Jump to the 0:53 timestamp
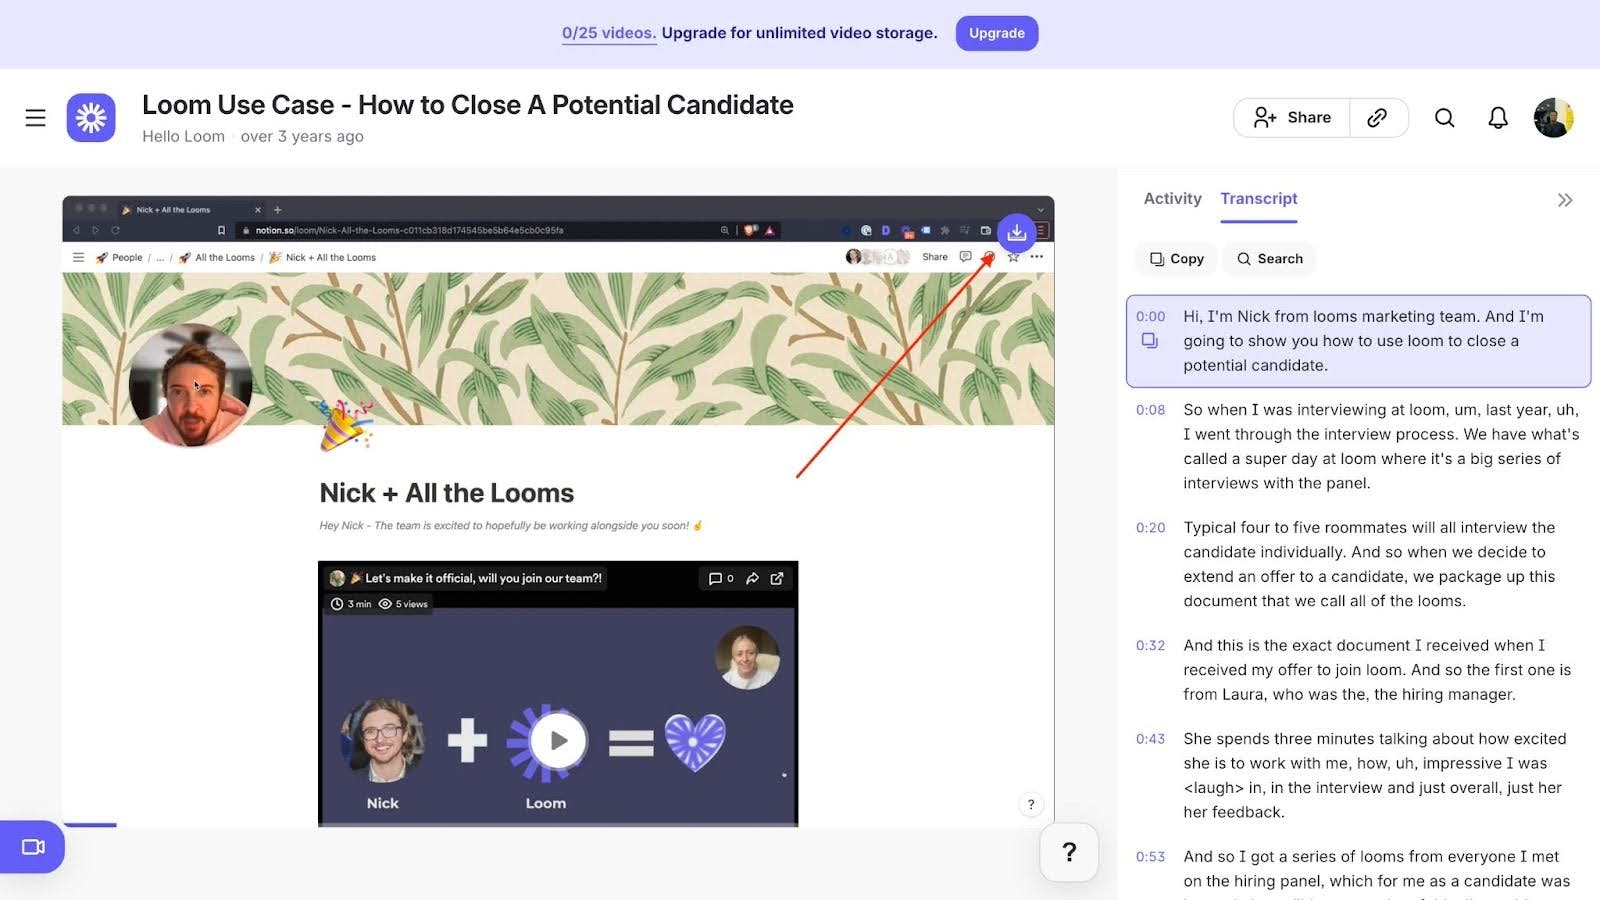The height and width of the screenshot is (900, 1600). [1151, 857]
